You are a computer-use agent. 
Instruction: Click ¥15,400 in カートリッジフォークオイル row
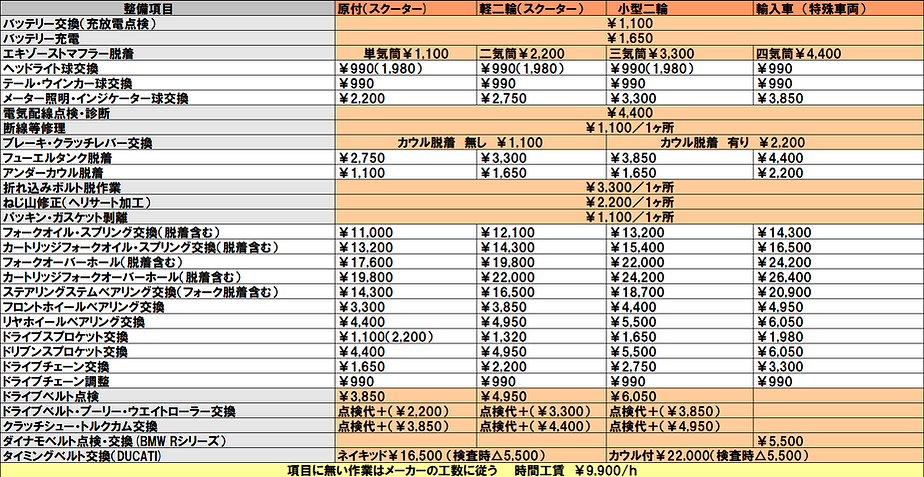(x=680, y=246)
